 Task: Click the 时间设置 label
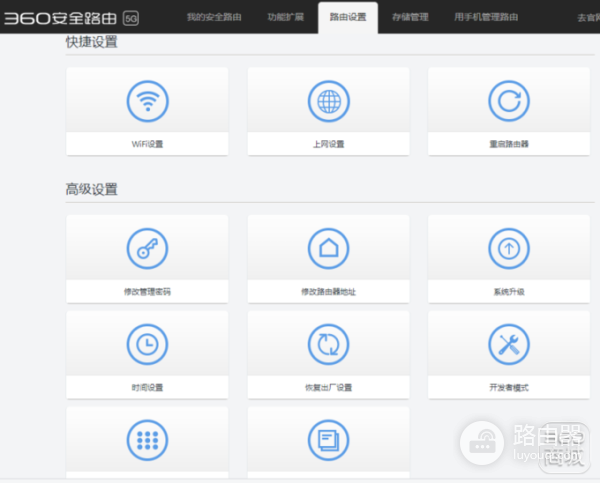(147, 387)
